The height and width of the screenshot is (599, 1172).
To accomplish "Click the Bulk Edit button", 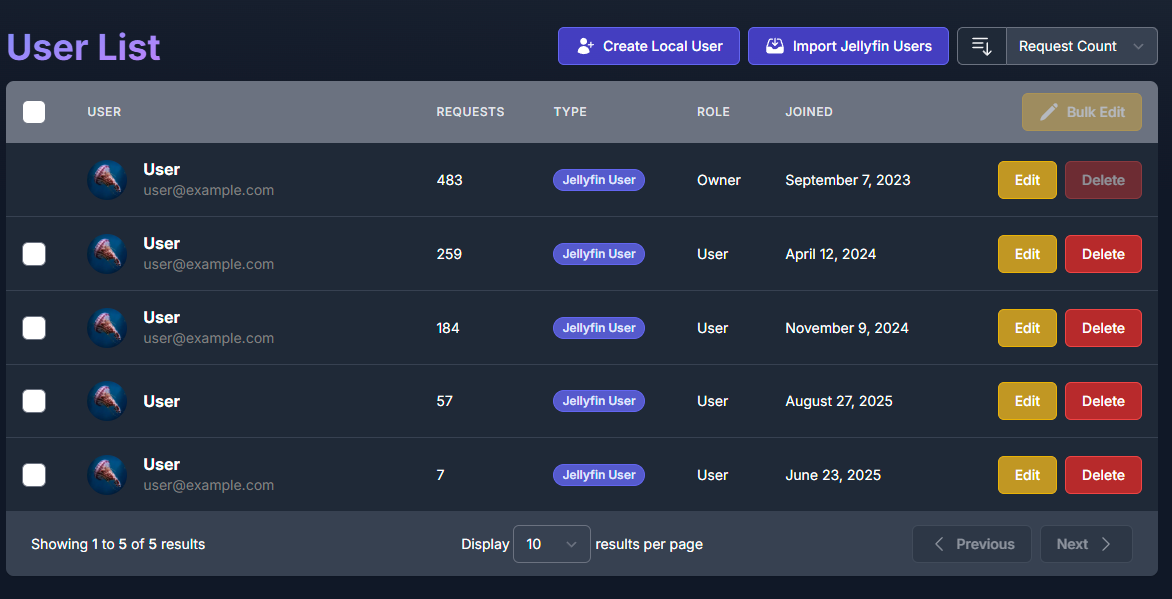I will 1082,112.
